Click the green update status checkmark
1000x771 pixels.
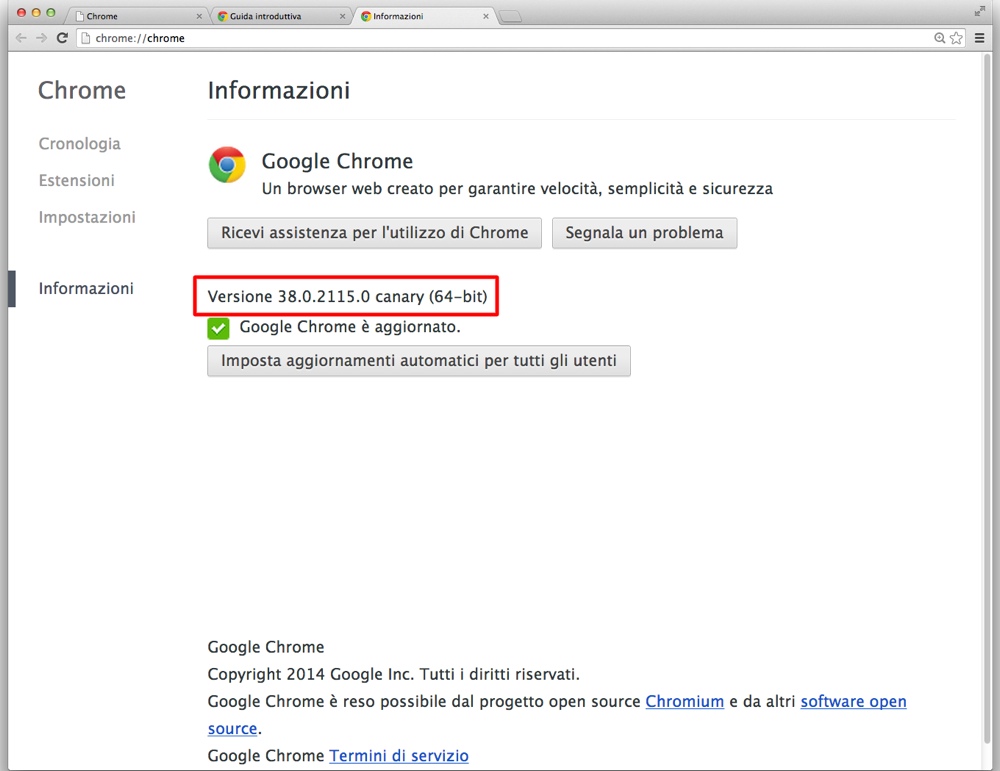218,328
